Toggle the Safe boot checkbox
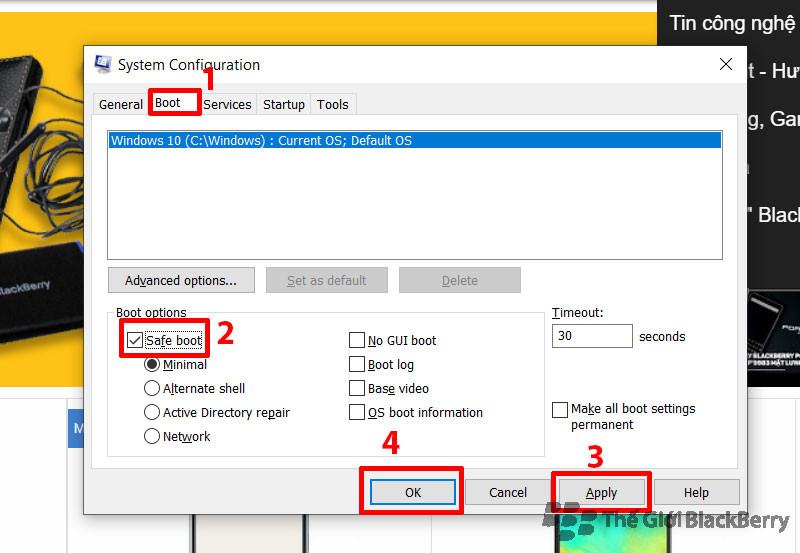Viewport: 800px width, 553px height. click(135, 341)
